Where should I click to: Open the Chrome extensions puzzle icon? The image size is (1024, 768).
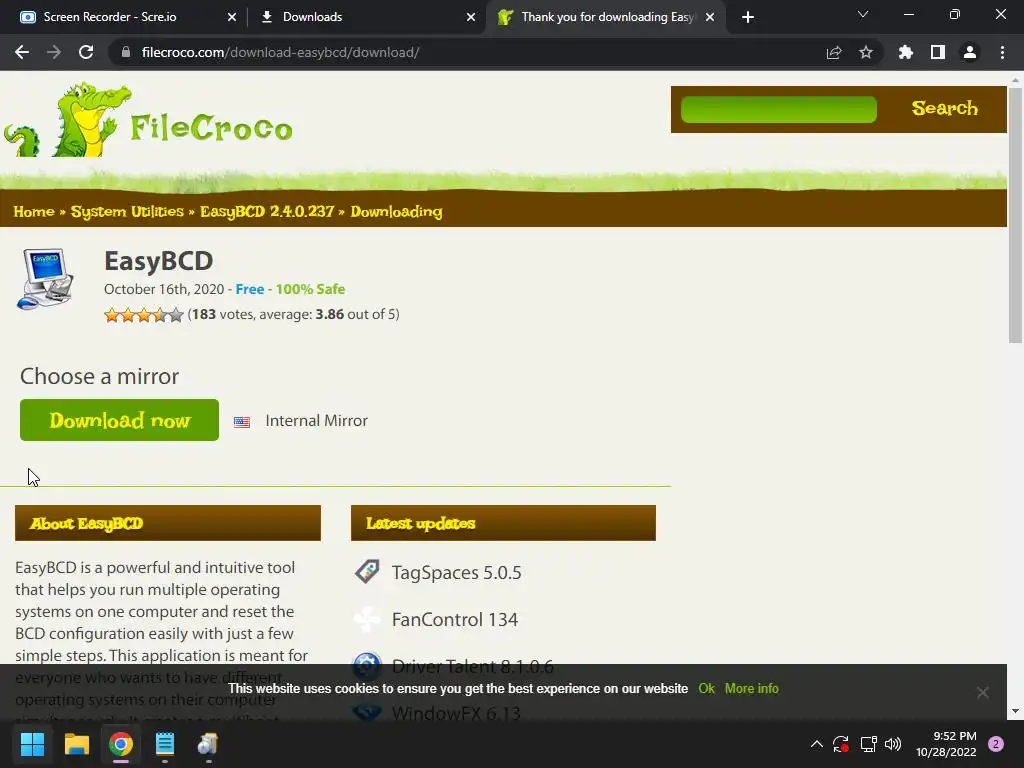(906, 52)
